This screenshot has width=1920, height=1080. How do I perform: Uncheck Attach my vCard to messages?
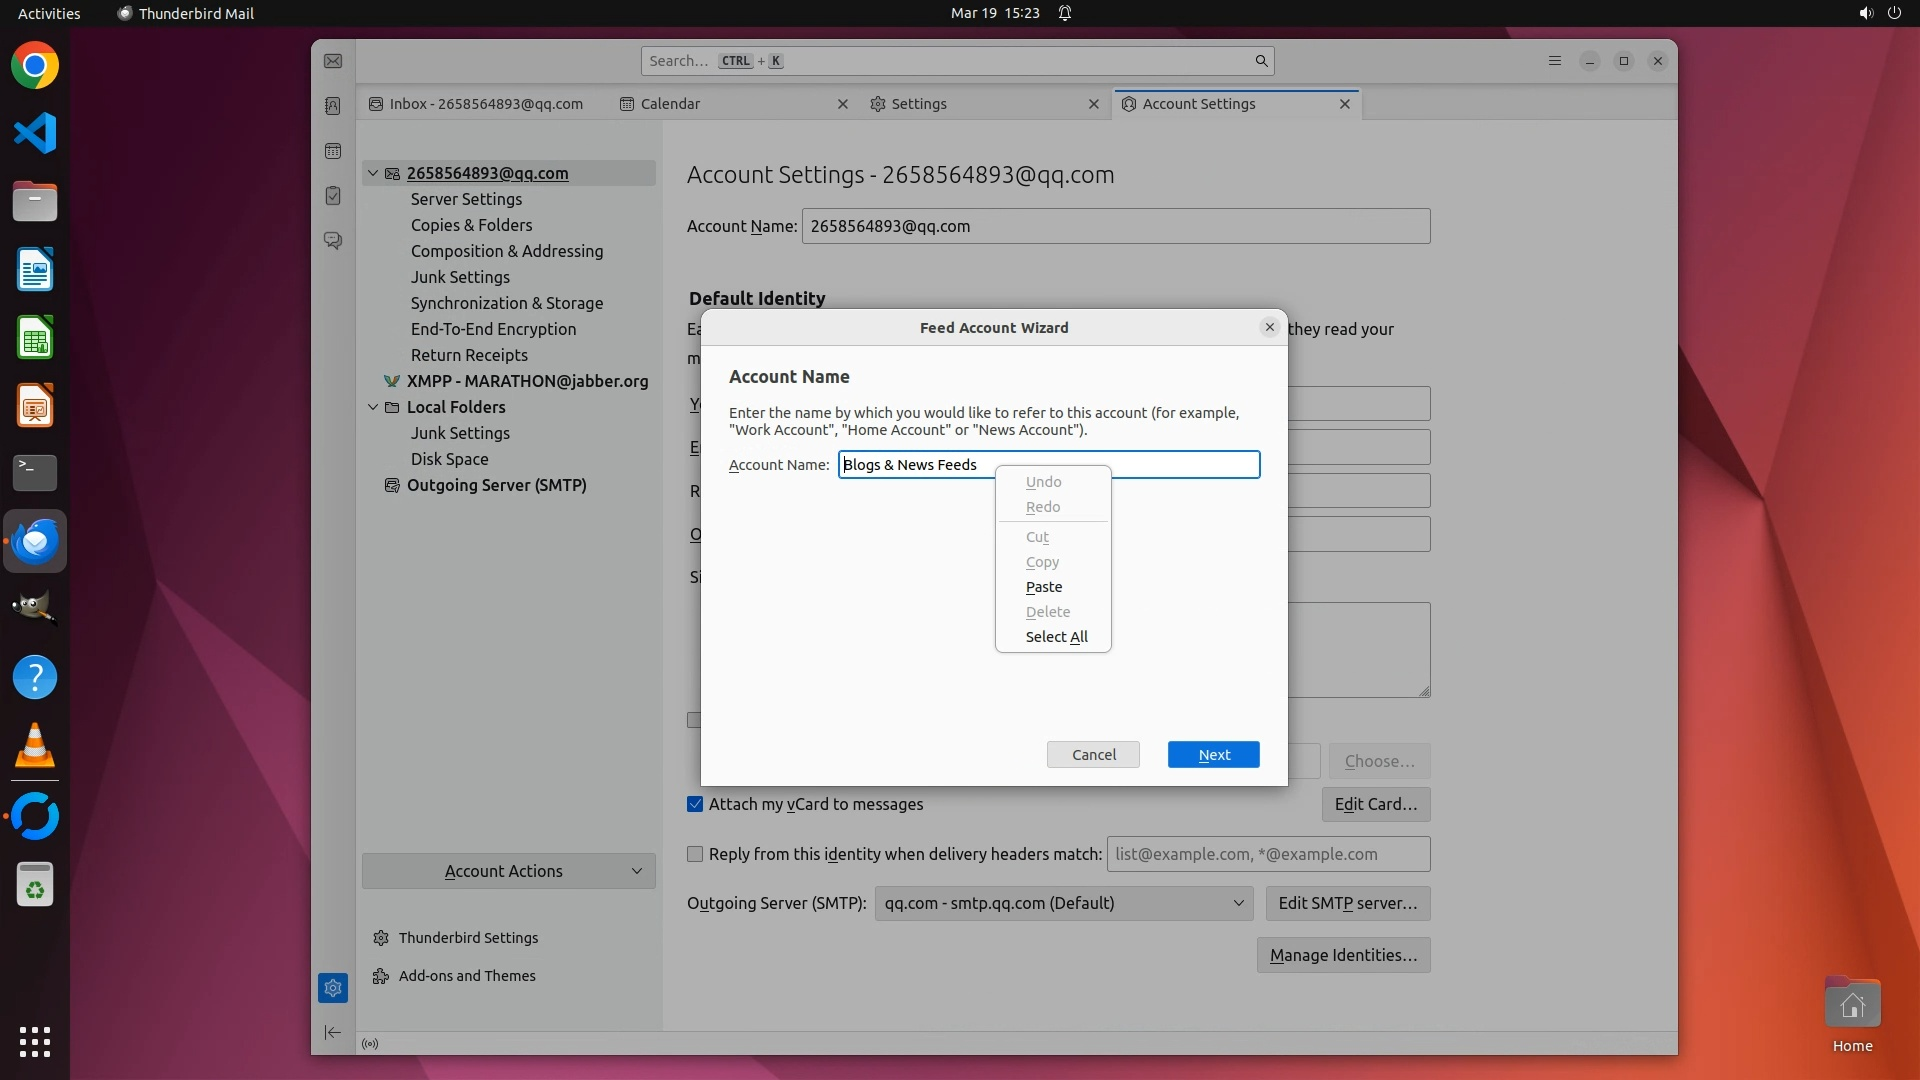click(x=695, y=804)
